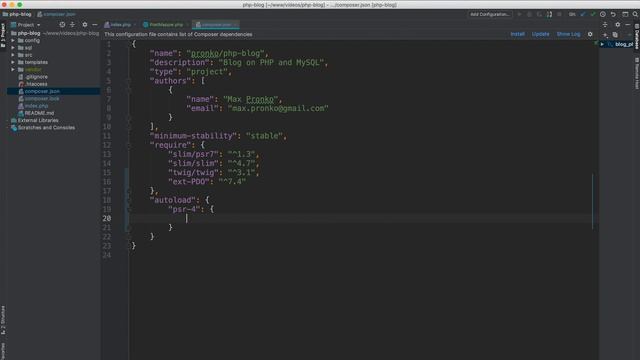Click composer.json breadcrumb in navigation bar
Screen dimensions: 640x360
click(56, 14)
